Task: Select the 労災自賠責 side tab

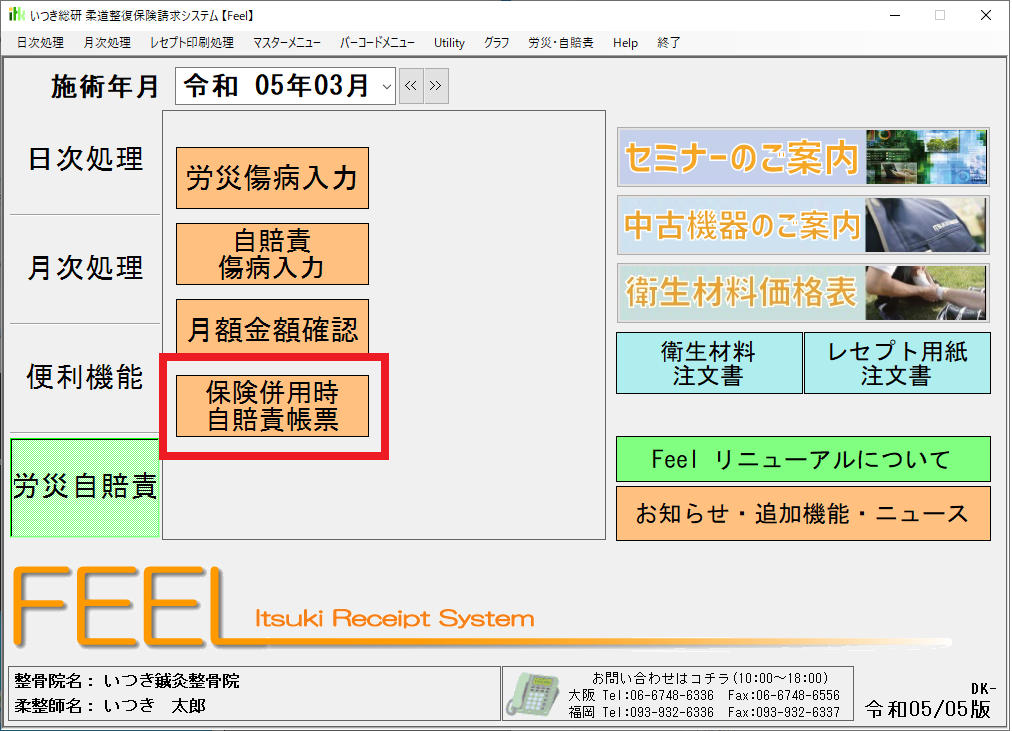Action: 85,487
